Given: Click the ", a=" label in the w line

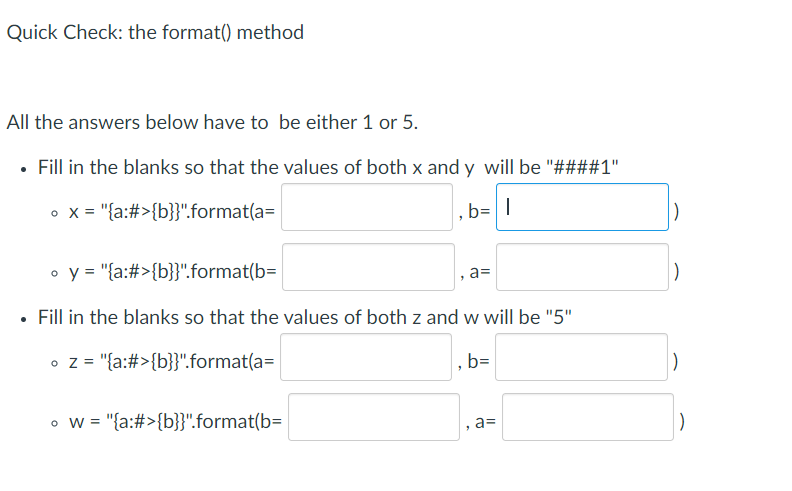Looking at the screenshot, I should (x=481, y=421).
